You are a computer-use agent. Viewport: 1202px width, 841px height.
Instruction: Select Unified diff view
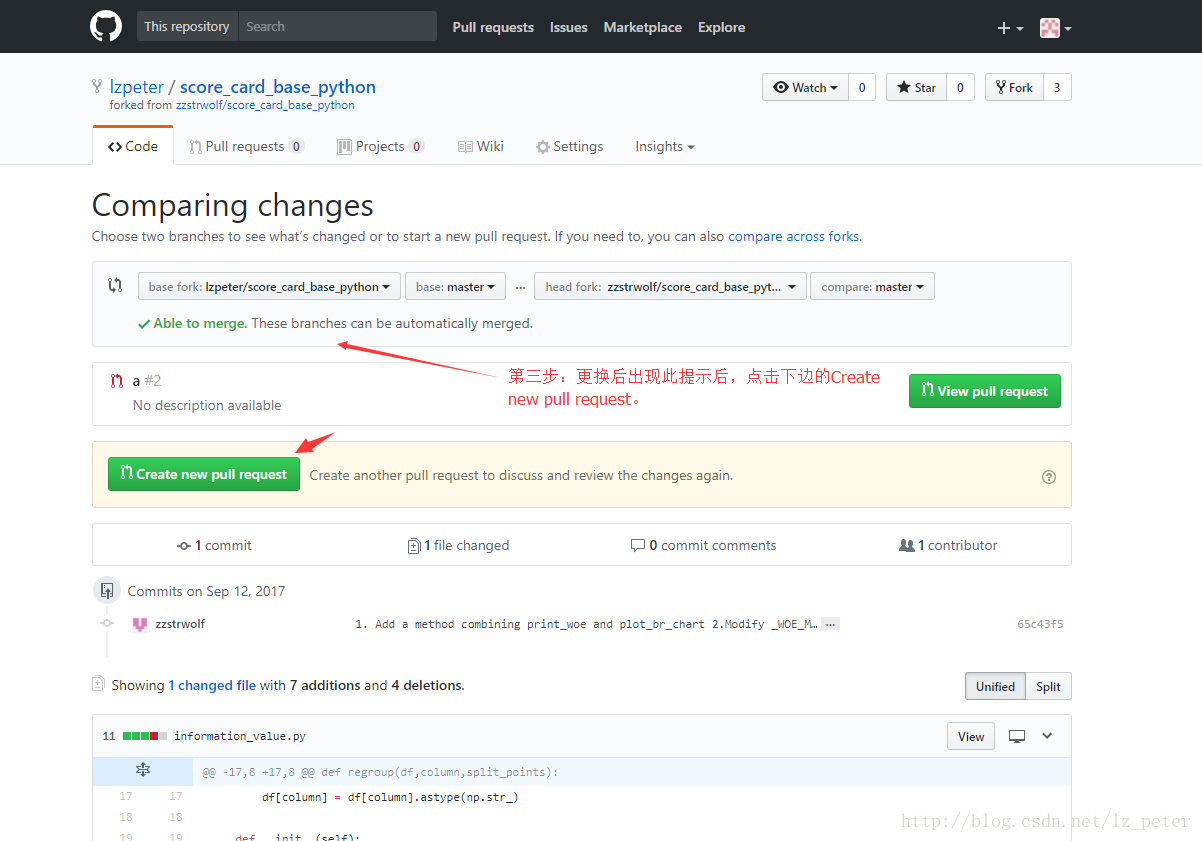coord(995,687)
